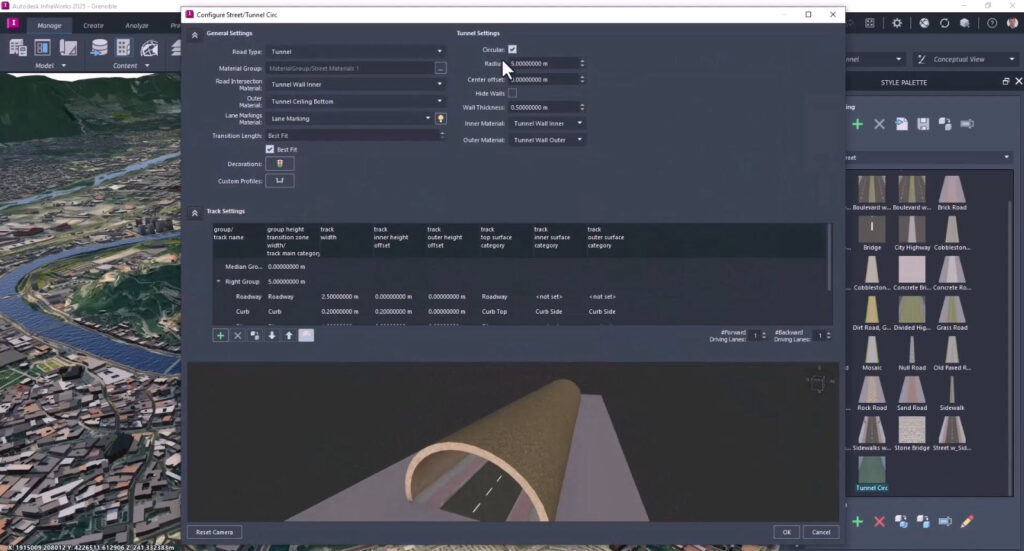Browse Material Group with ellipsis button
Screen dimensions: 1024x551
coord(440,68)
